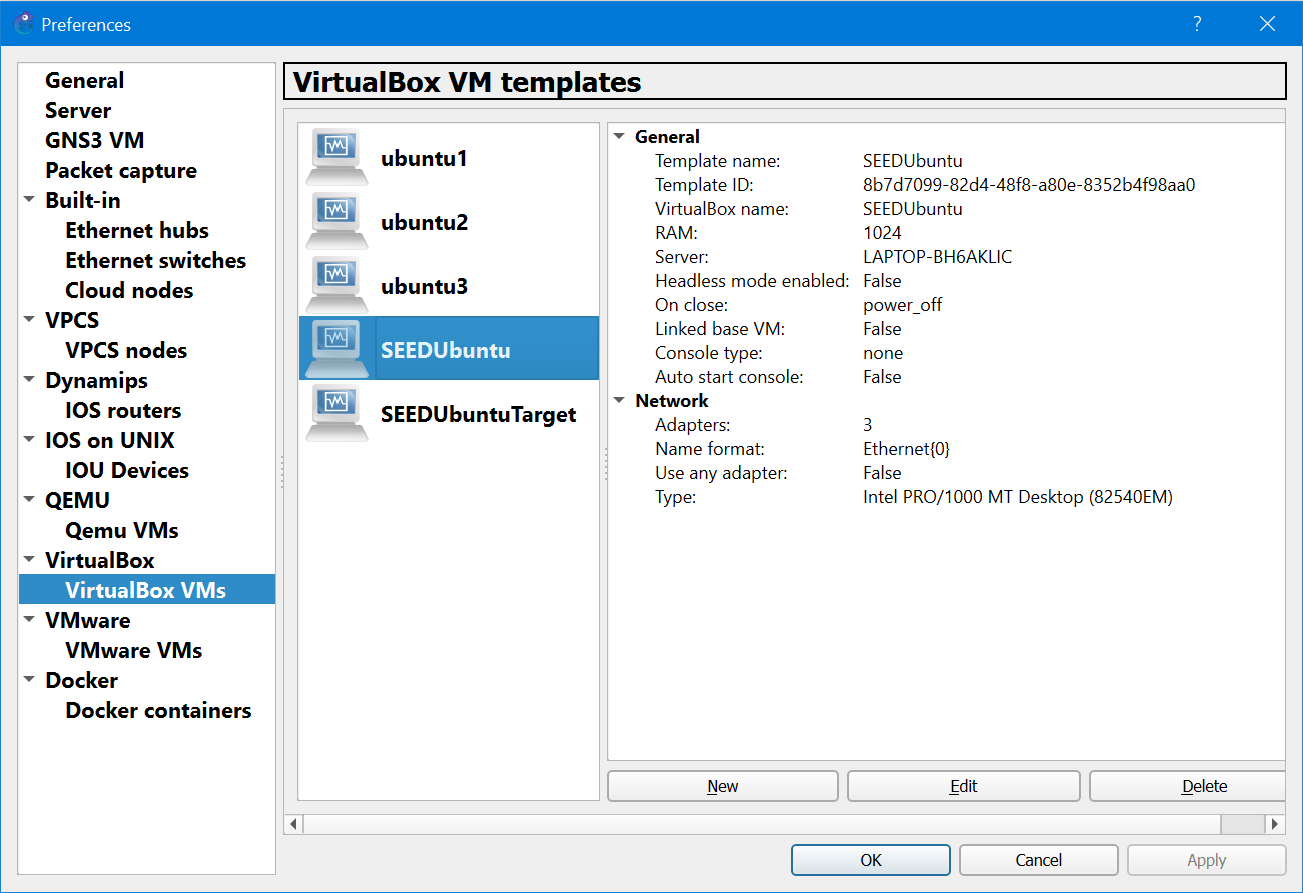Open the General preferences page
The height and width of the screenshot is (893, 1303).
[84, 81]
